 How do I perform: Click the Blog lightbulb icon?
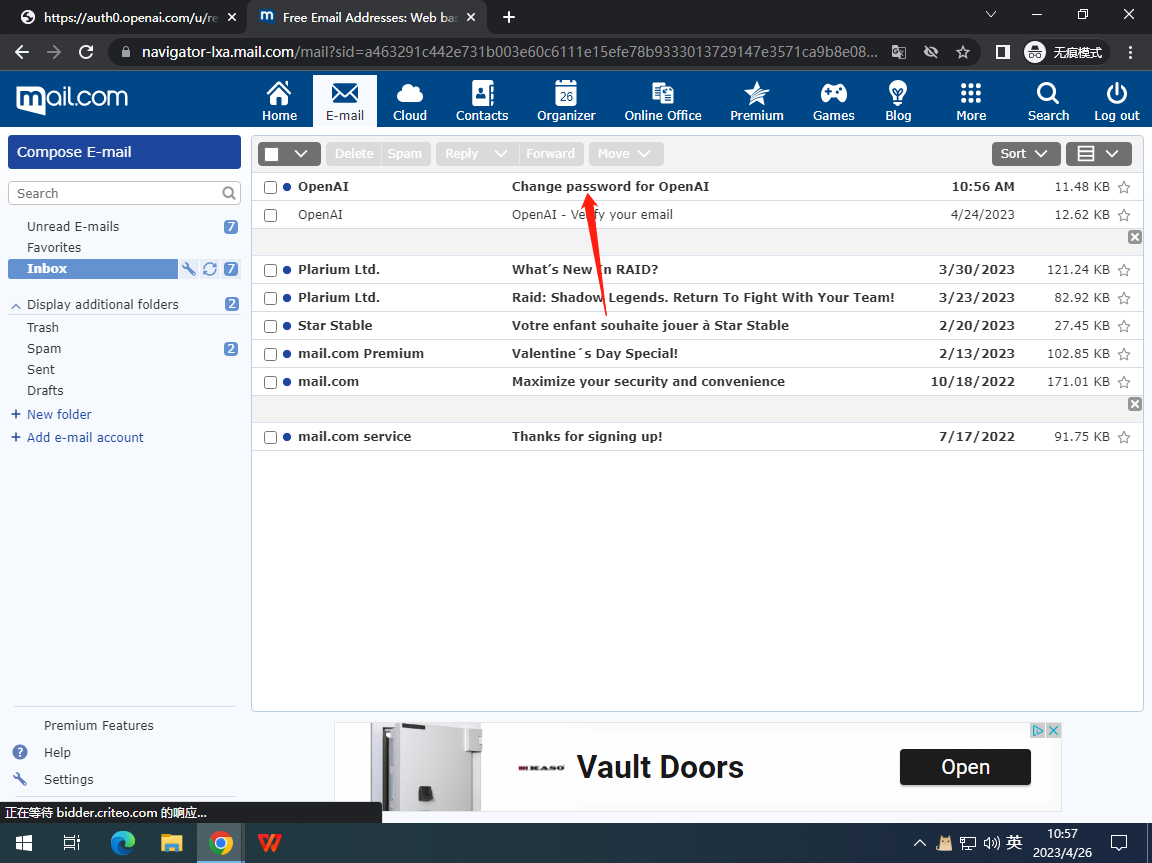[x=898, y=94]
